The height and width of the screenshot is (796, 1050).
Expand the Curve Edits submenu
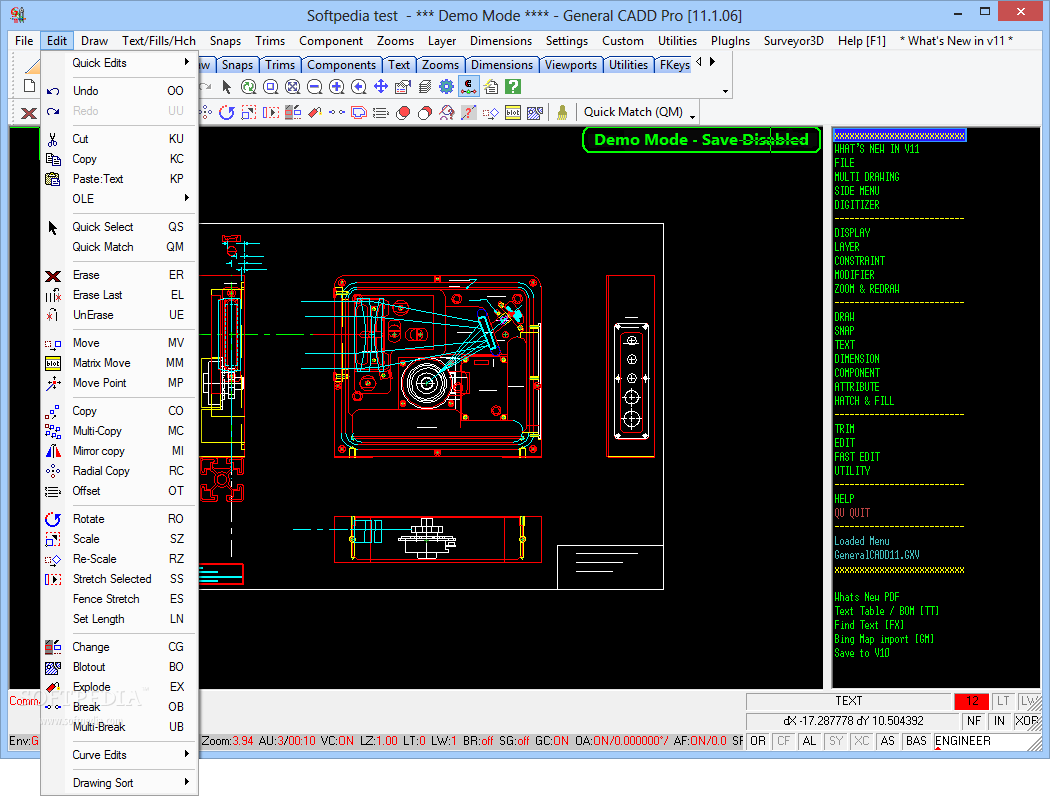coord(119,755)
